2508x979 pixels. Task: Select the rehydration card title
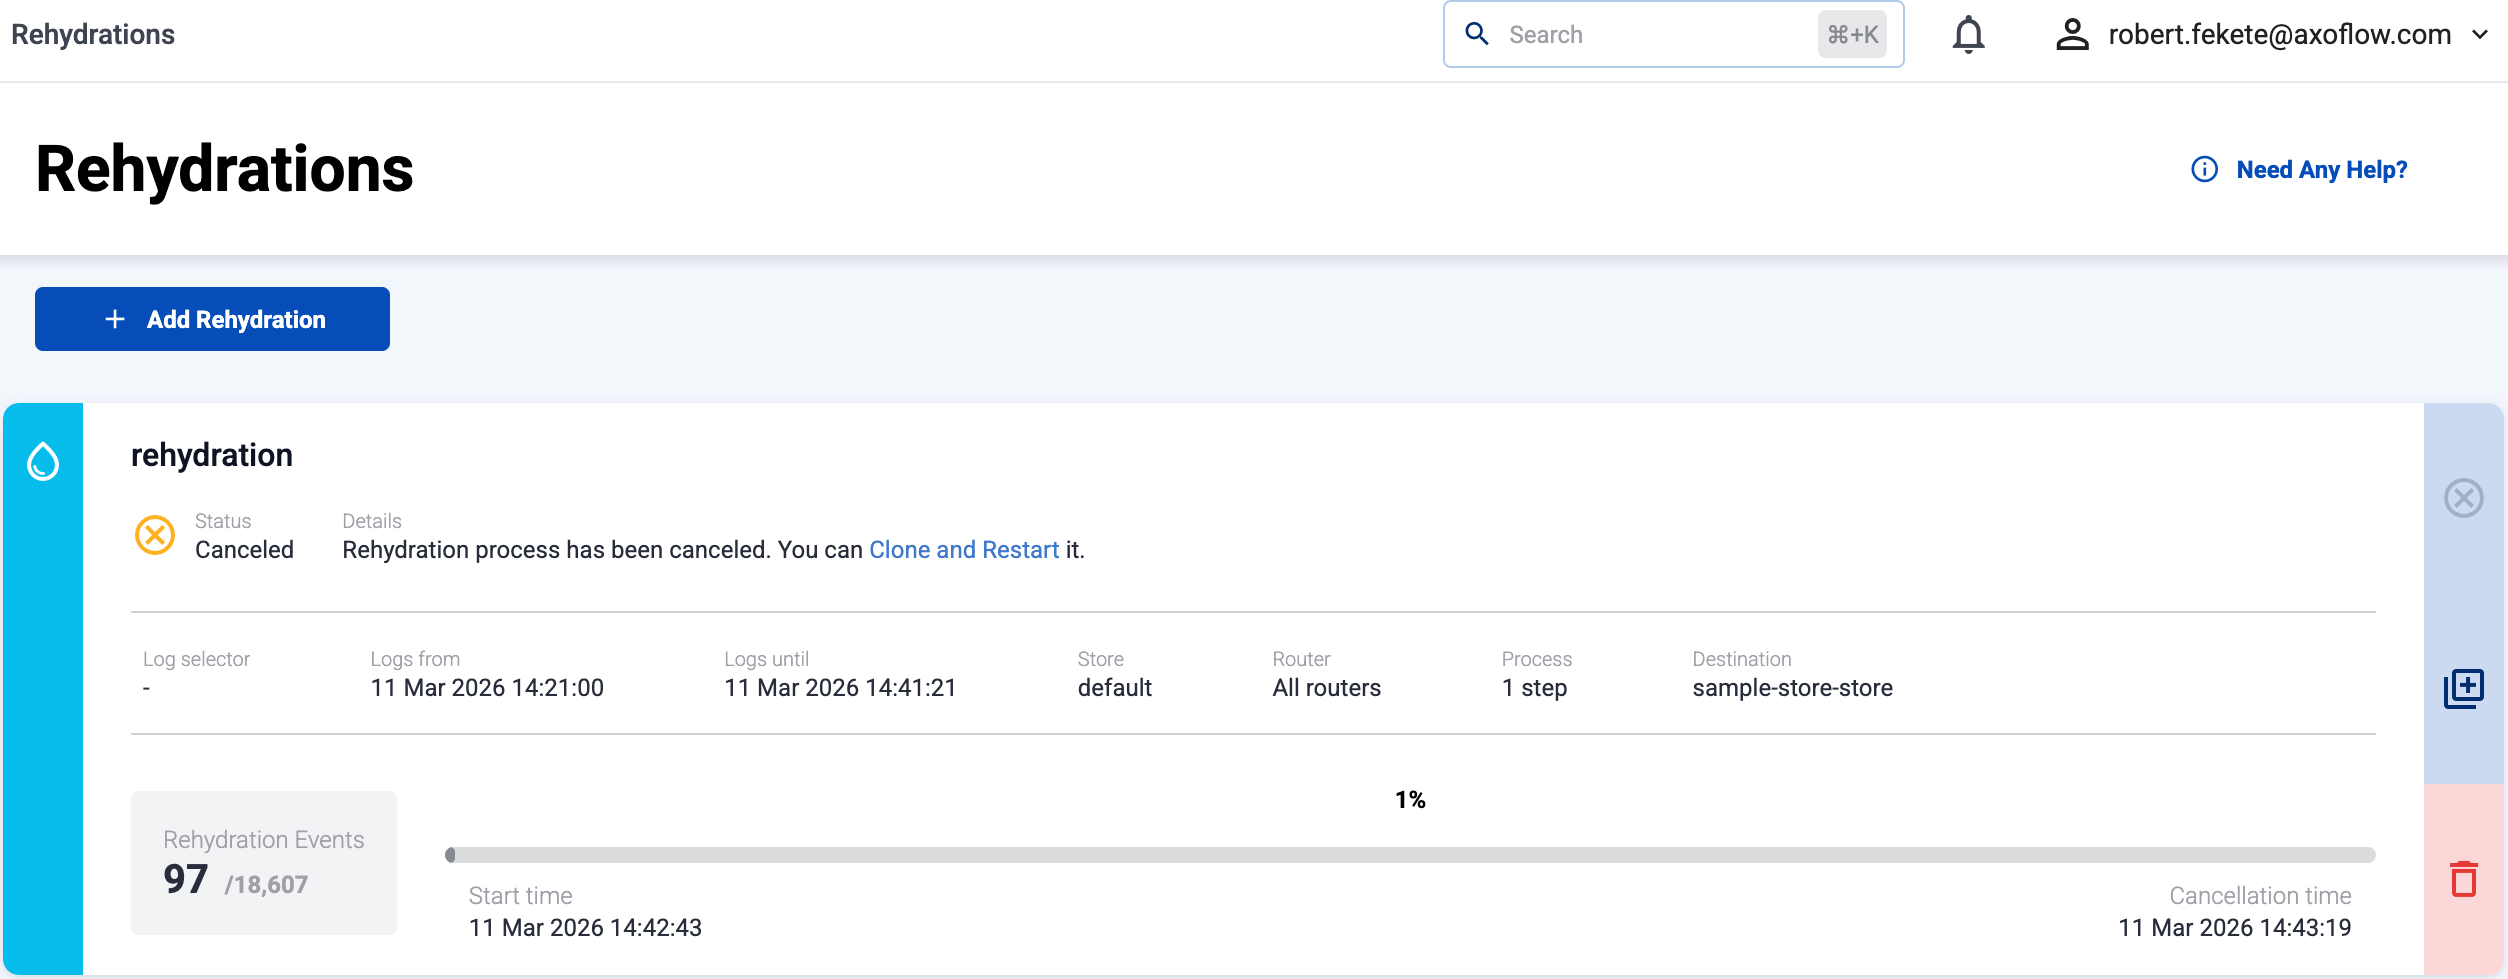tap(212, 455)
